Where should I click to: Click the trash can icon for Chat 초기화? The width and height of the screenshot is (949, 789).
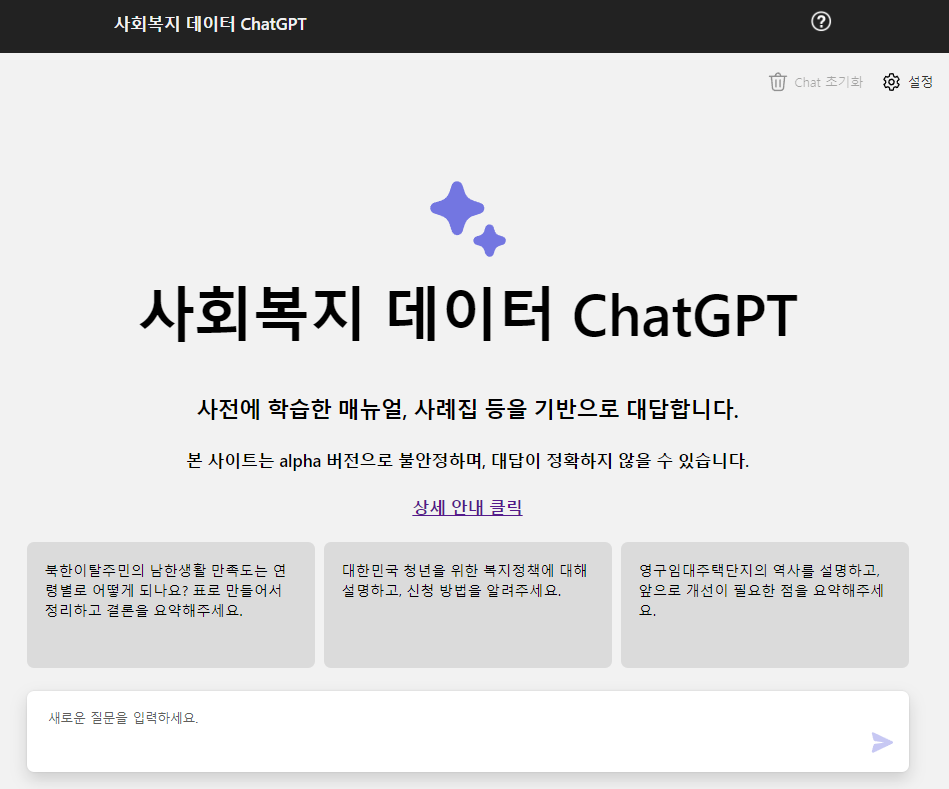778,82
